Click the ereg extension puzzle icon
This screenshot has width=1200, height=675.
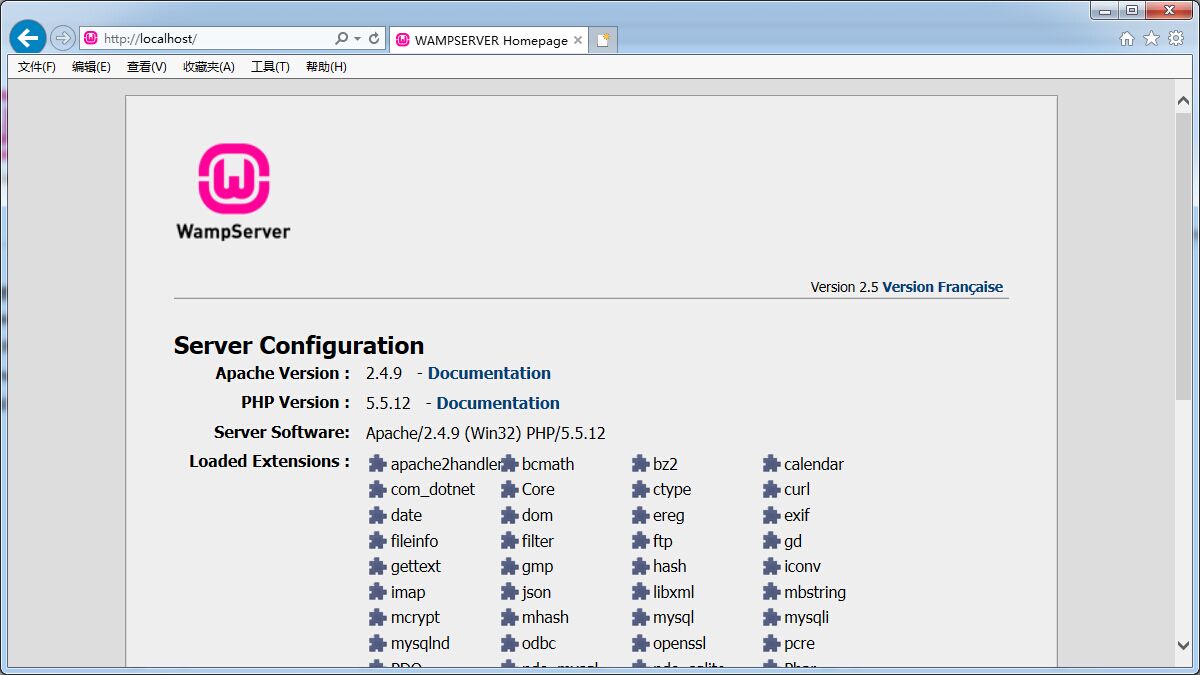[640, 516]
